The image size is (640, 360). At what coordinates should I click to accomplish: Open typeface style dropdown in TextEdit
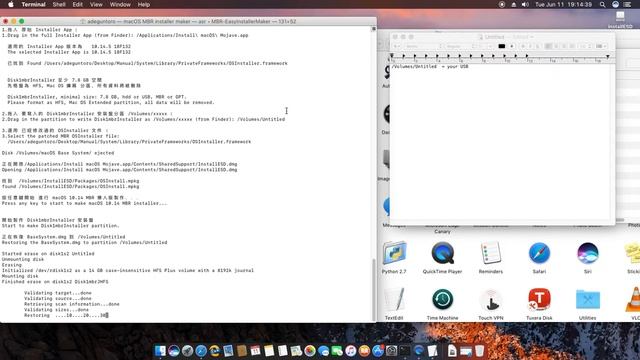[460, 46]
